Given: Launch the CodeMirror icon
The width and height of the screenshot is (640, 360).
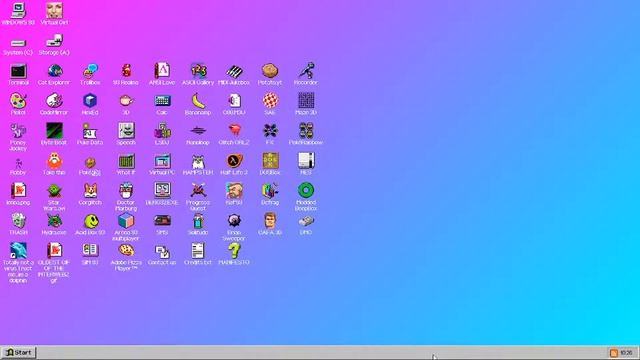Looking at the screenshot, I should pyautogui.click(x=54, y=101).
